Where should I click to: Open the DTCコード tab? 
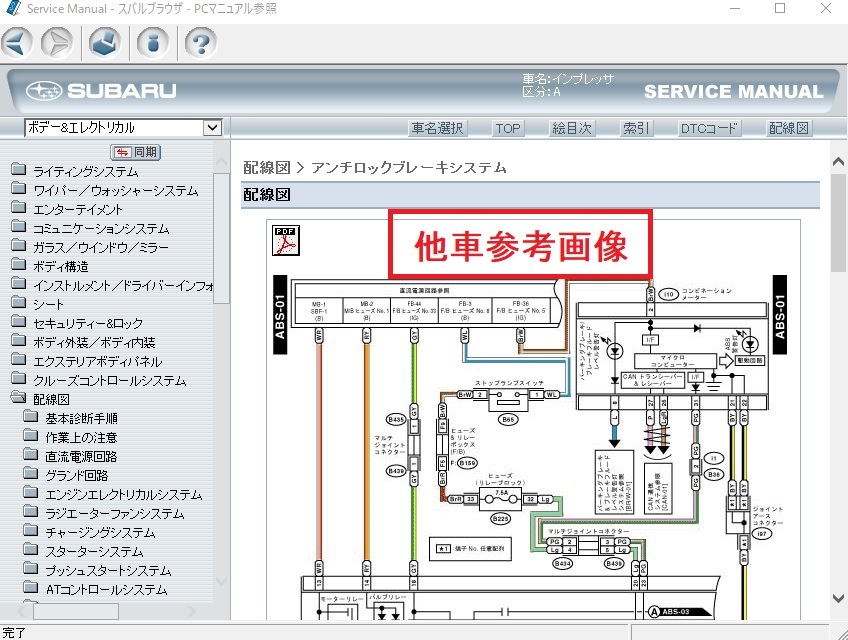point(708,128)
